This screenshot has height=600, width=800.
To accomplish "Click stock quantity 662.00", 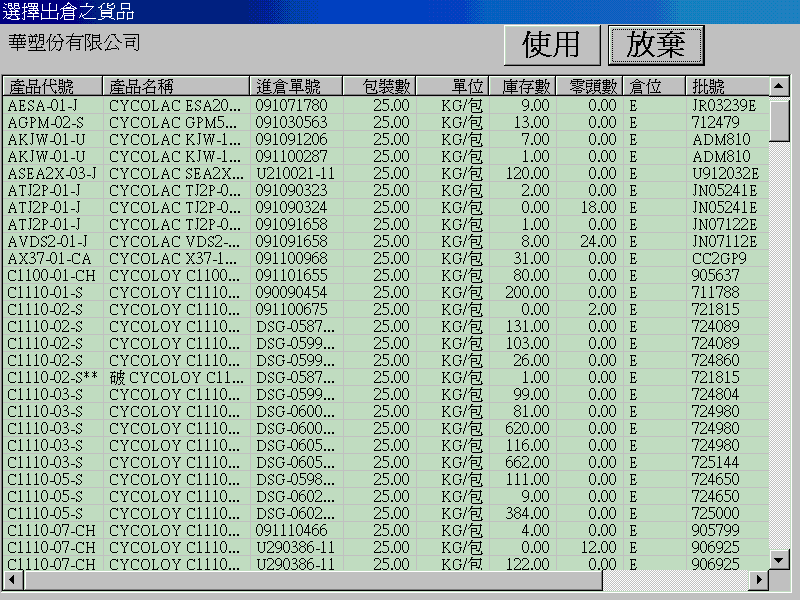I will pyautogui.click(x=528, y=462).
